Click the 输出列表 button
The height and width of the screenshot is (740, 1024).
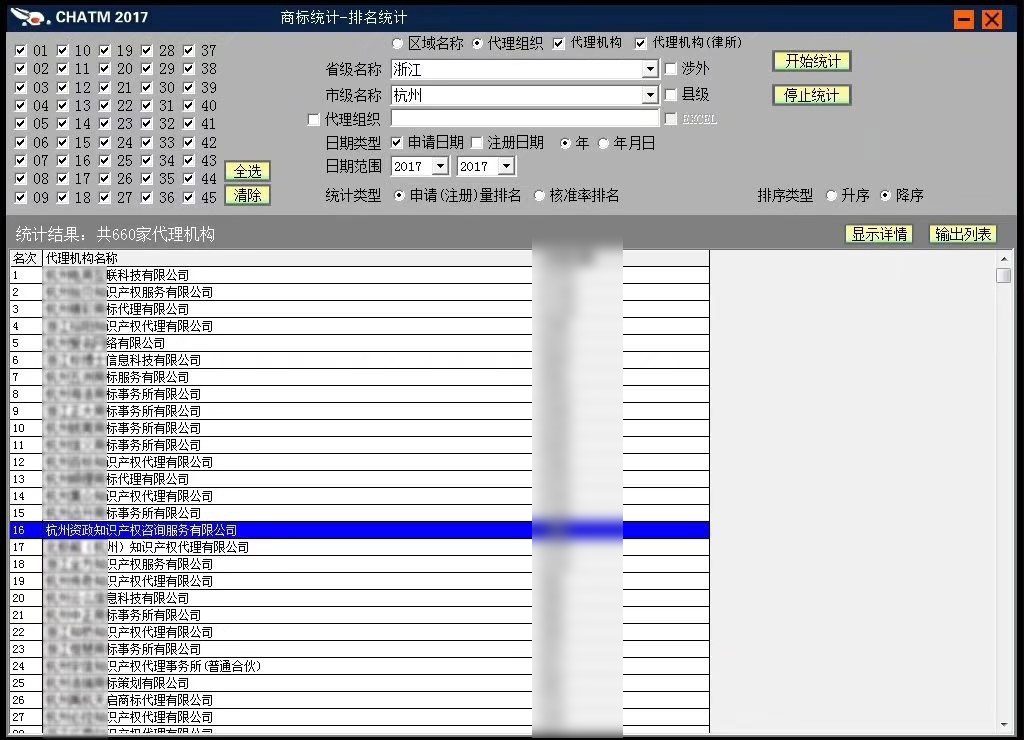963,234
